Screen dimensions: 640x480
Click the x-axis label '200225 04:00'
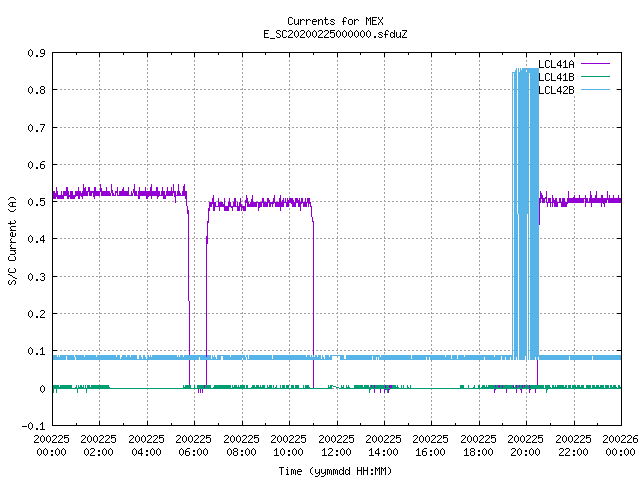pos(147,446)
